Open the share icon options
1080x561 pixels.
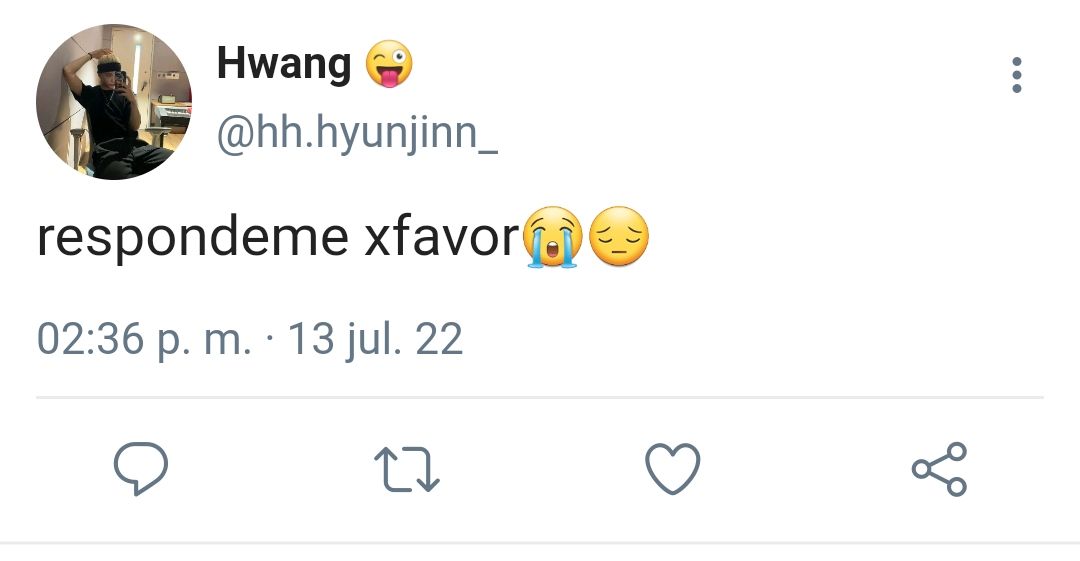[x=939, y=469]
